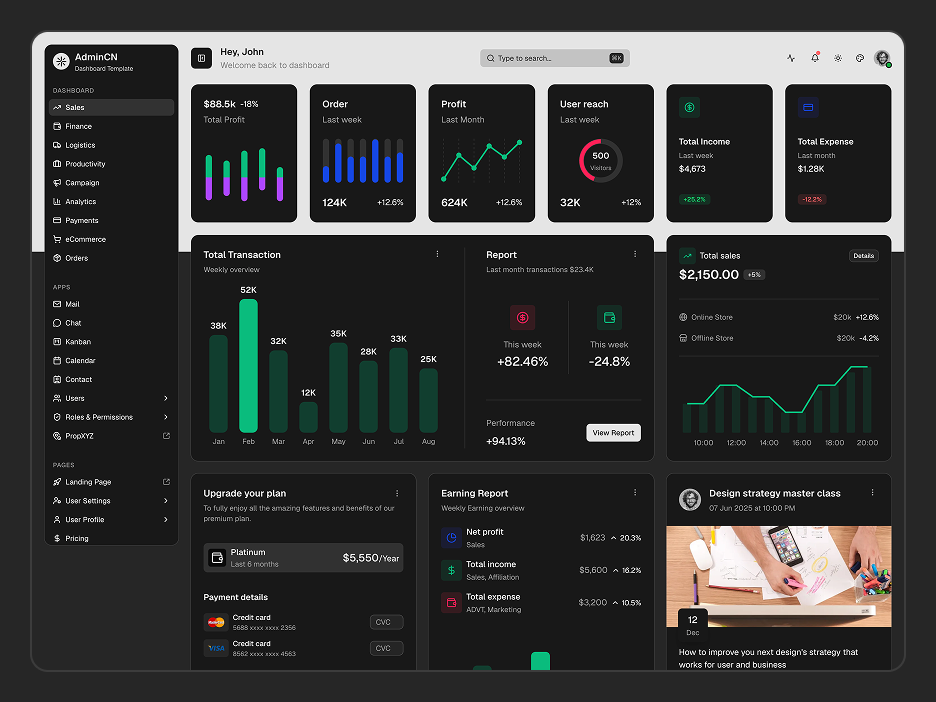
Task: Click the Total Income dollar icon
Action: click(689, 107)
